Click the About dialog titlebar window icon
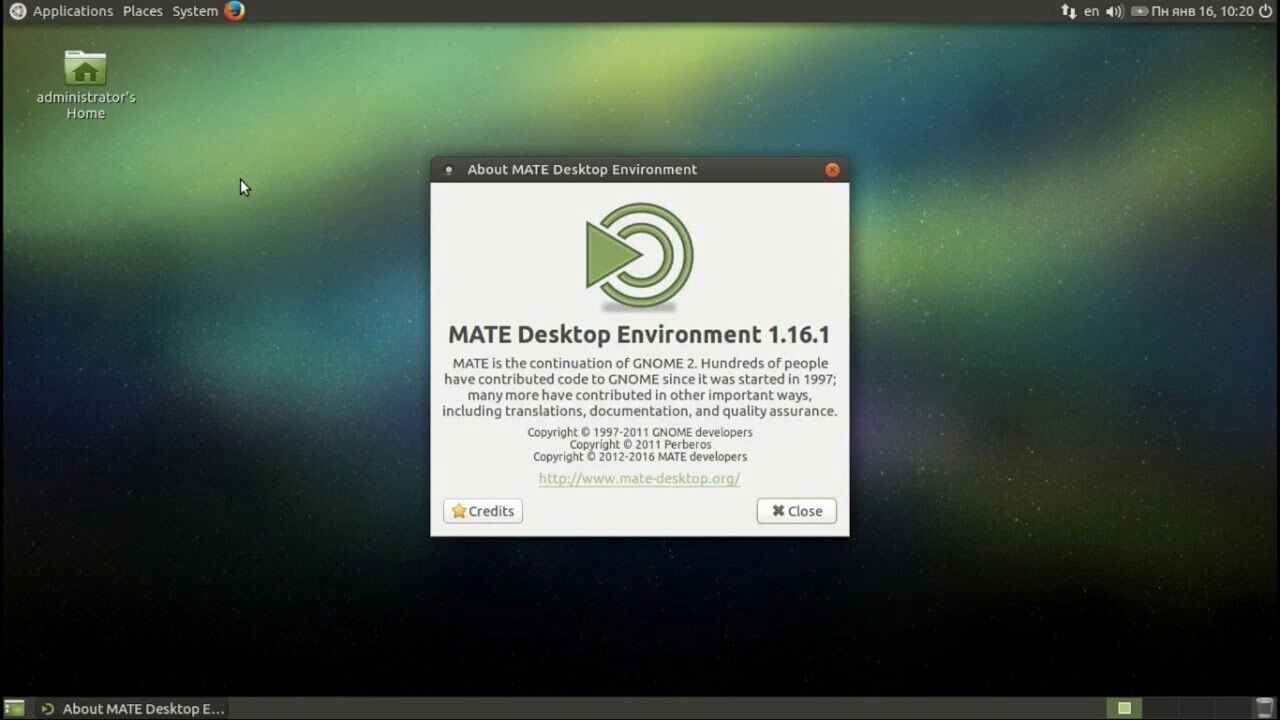The image size is (1280, 720). point(449,170)
